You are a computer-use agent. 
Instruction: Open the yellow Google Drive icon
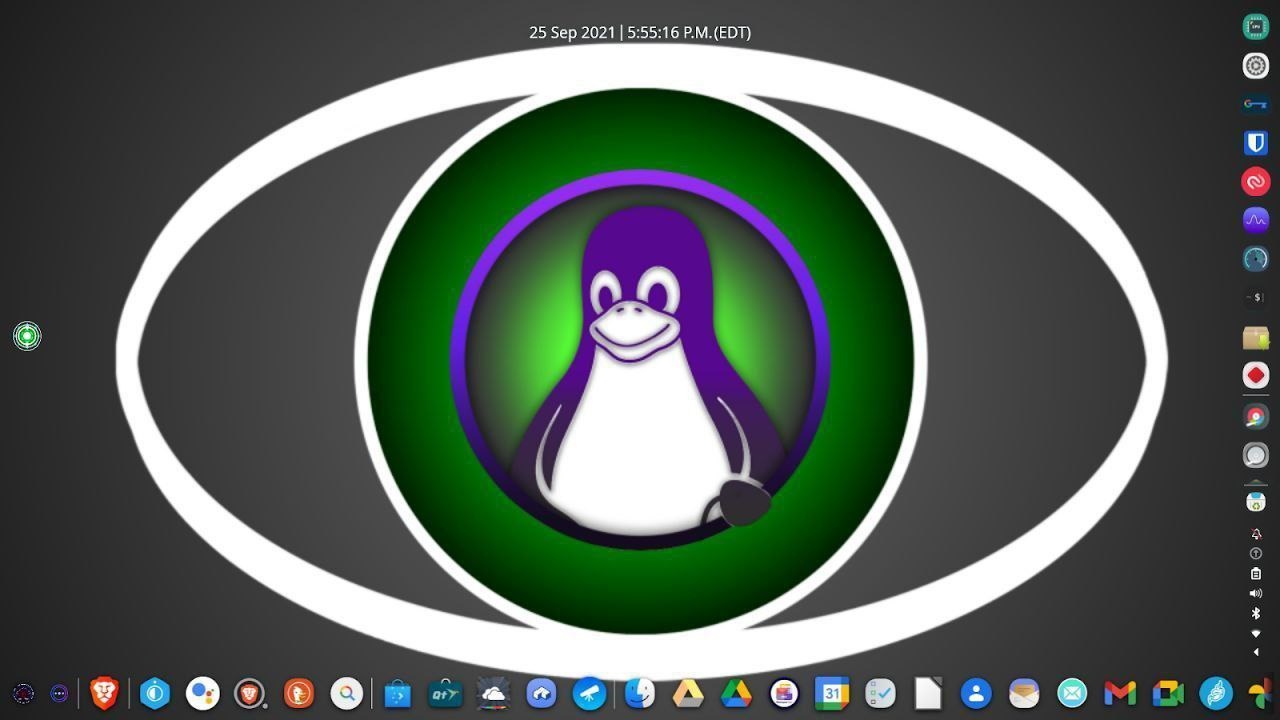[688, 693]
